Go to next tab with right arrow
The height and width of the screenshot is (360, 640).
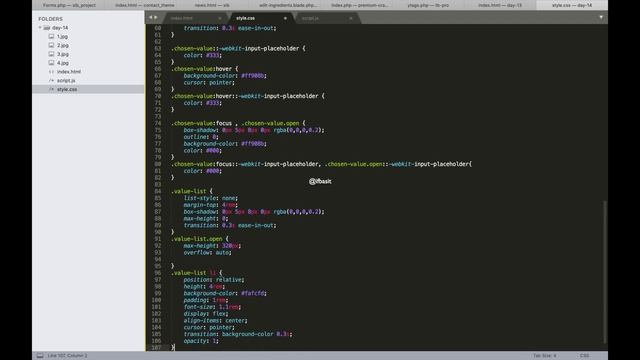[x=156, y=17]
